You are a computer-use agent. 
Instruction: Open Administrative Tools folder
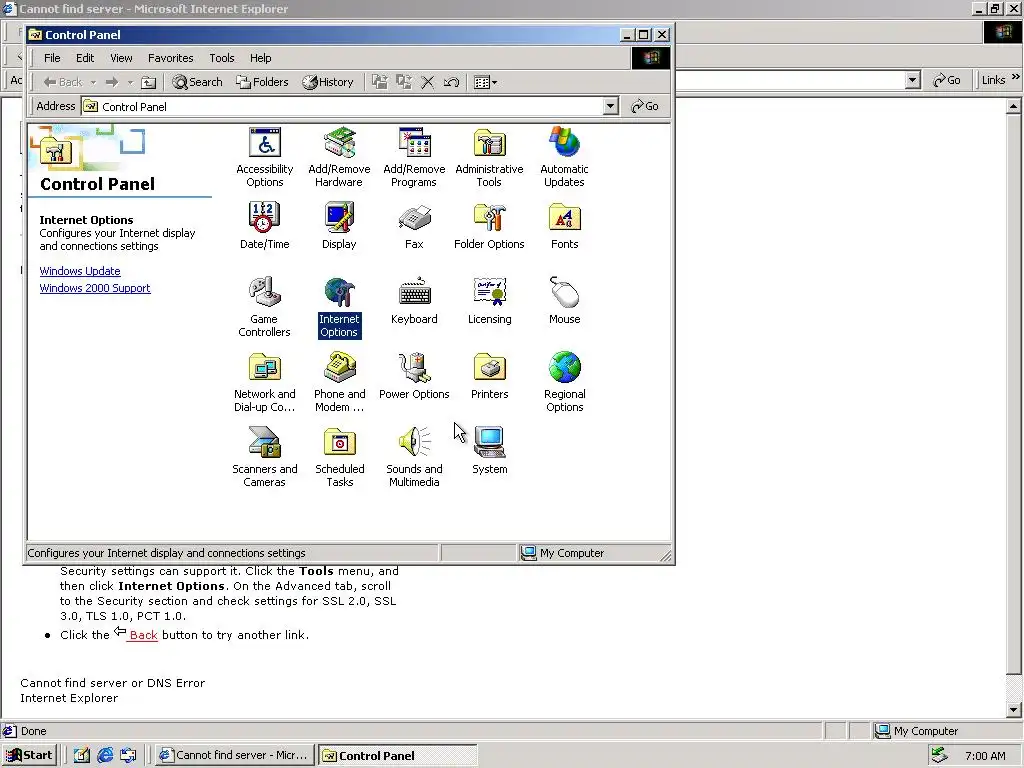coord(489,157)
